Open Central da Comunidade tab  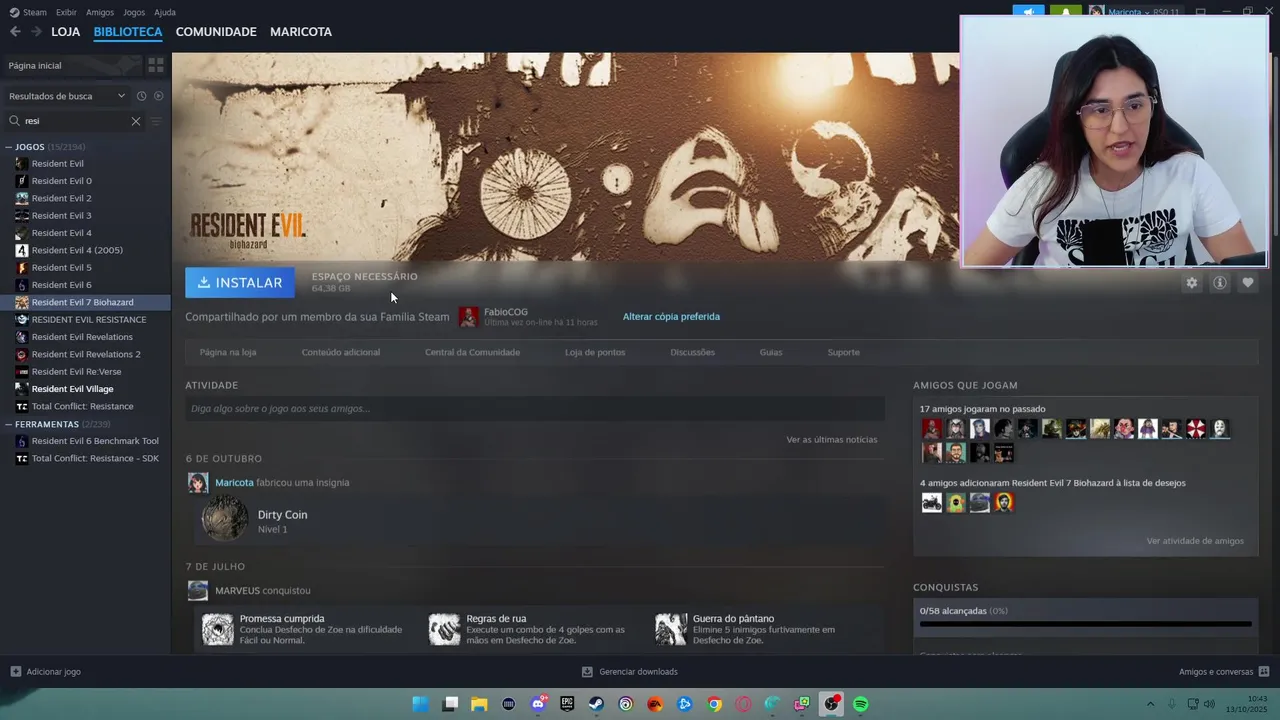pyautogui.click(x=472, y=352)
